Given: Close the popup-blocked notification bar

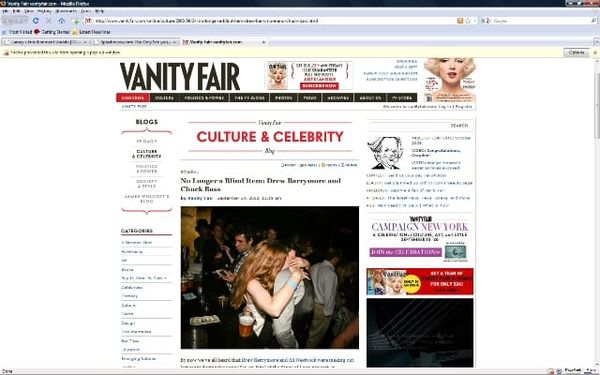Looking at the screenshot, I should click(x=595, y=52).
